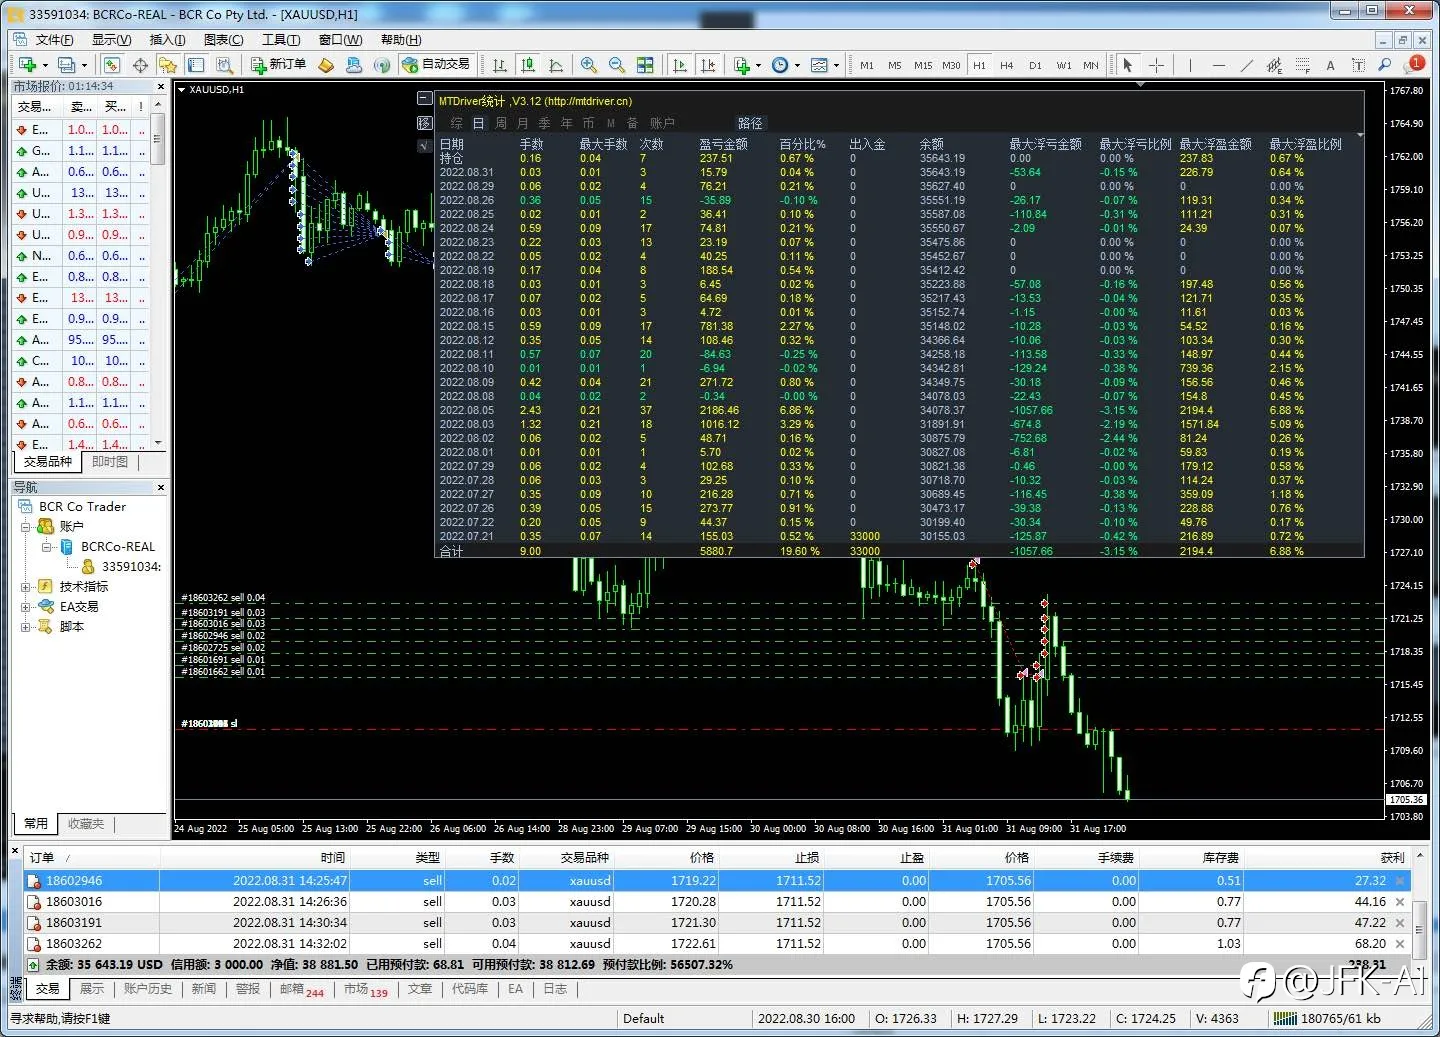The width and height of the screenshot is (1440, 1037).
Task: Select the Fibonacci retracement tool
Action: coord(1302,65)
